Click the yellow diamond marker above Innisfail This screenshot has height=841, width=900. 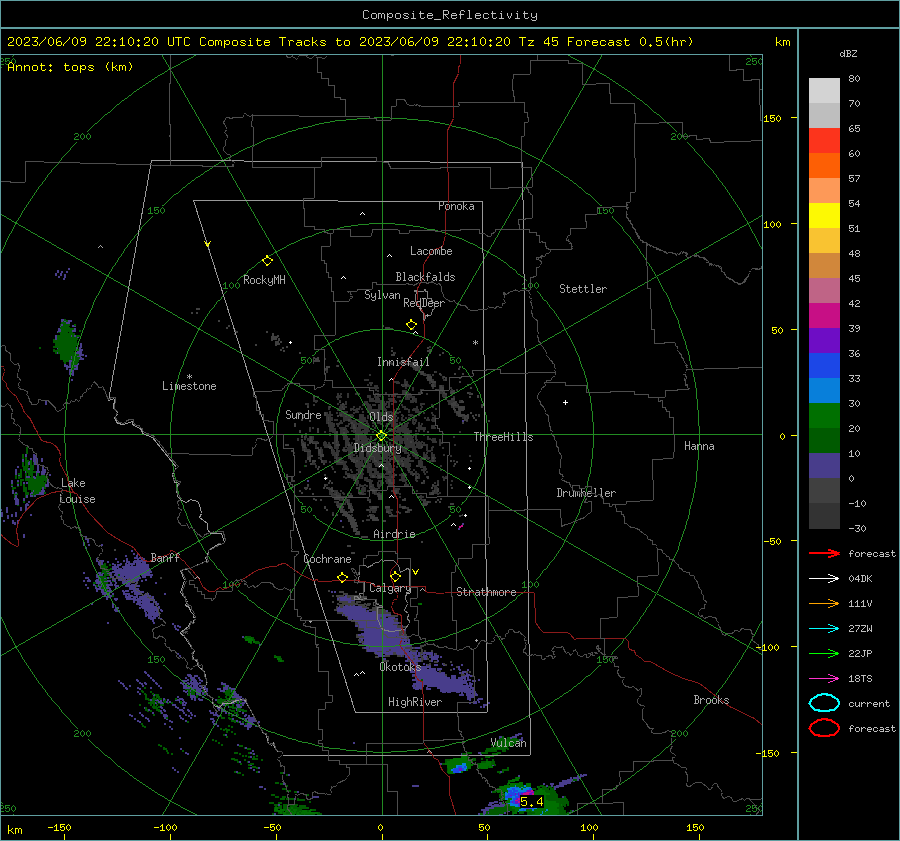pyautogui.click(x=411, y=324)
